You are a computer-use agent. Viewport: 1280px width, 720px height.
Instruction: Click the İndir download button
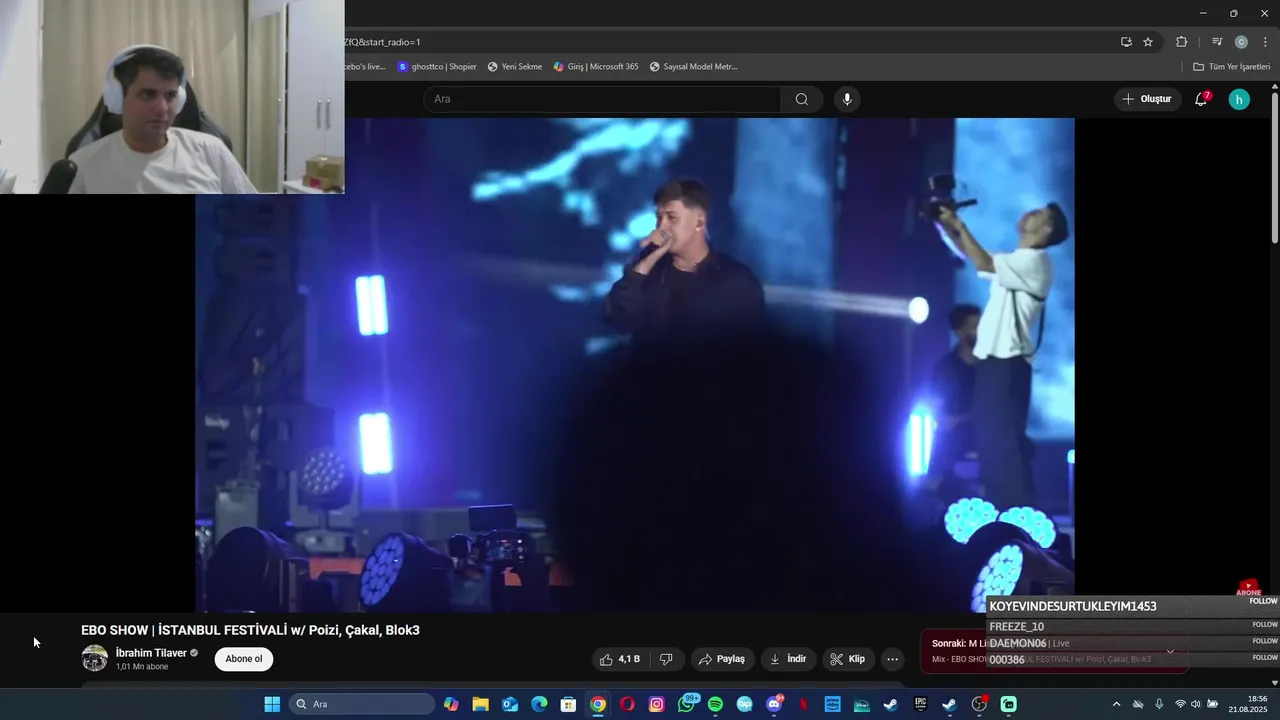789,659
